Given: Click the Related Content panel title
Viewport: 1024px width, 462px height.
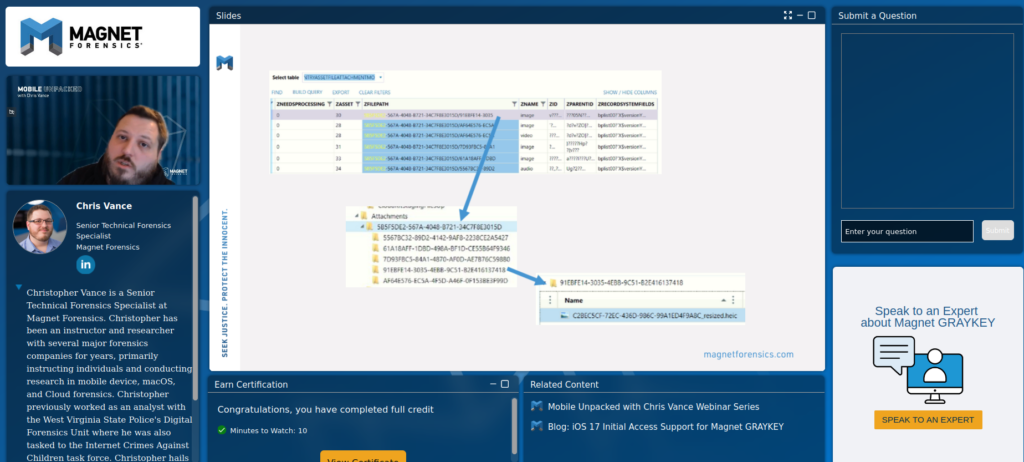Looking at the screenshot, I should pos(564,384).
